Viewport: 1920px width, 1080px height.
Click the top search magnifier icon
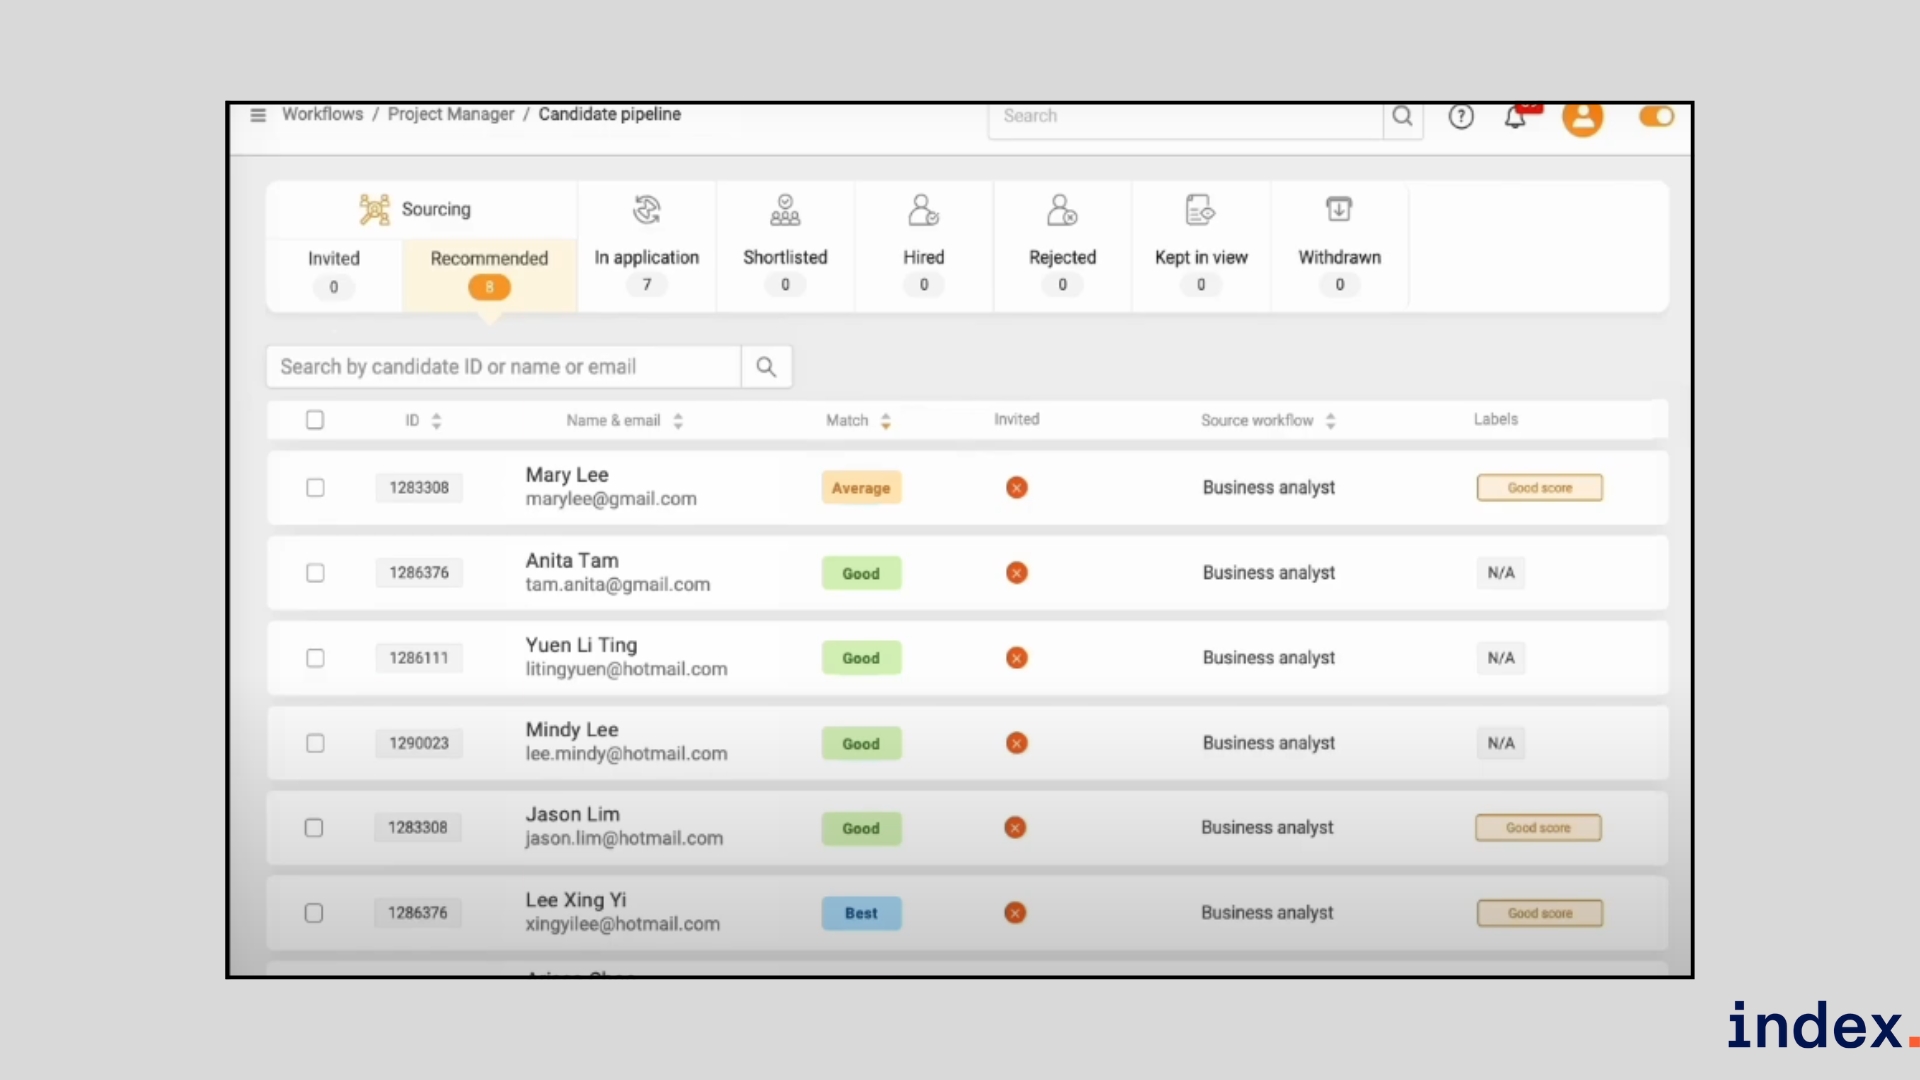(x=1402, y=116)
